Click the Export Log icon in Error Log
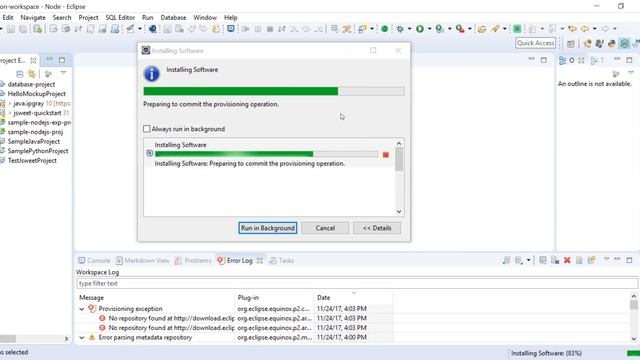Image resolution: width=640 pixels, height=360 pixels. point(506,260)
